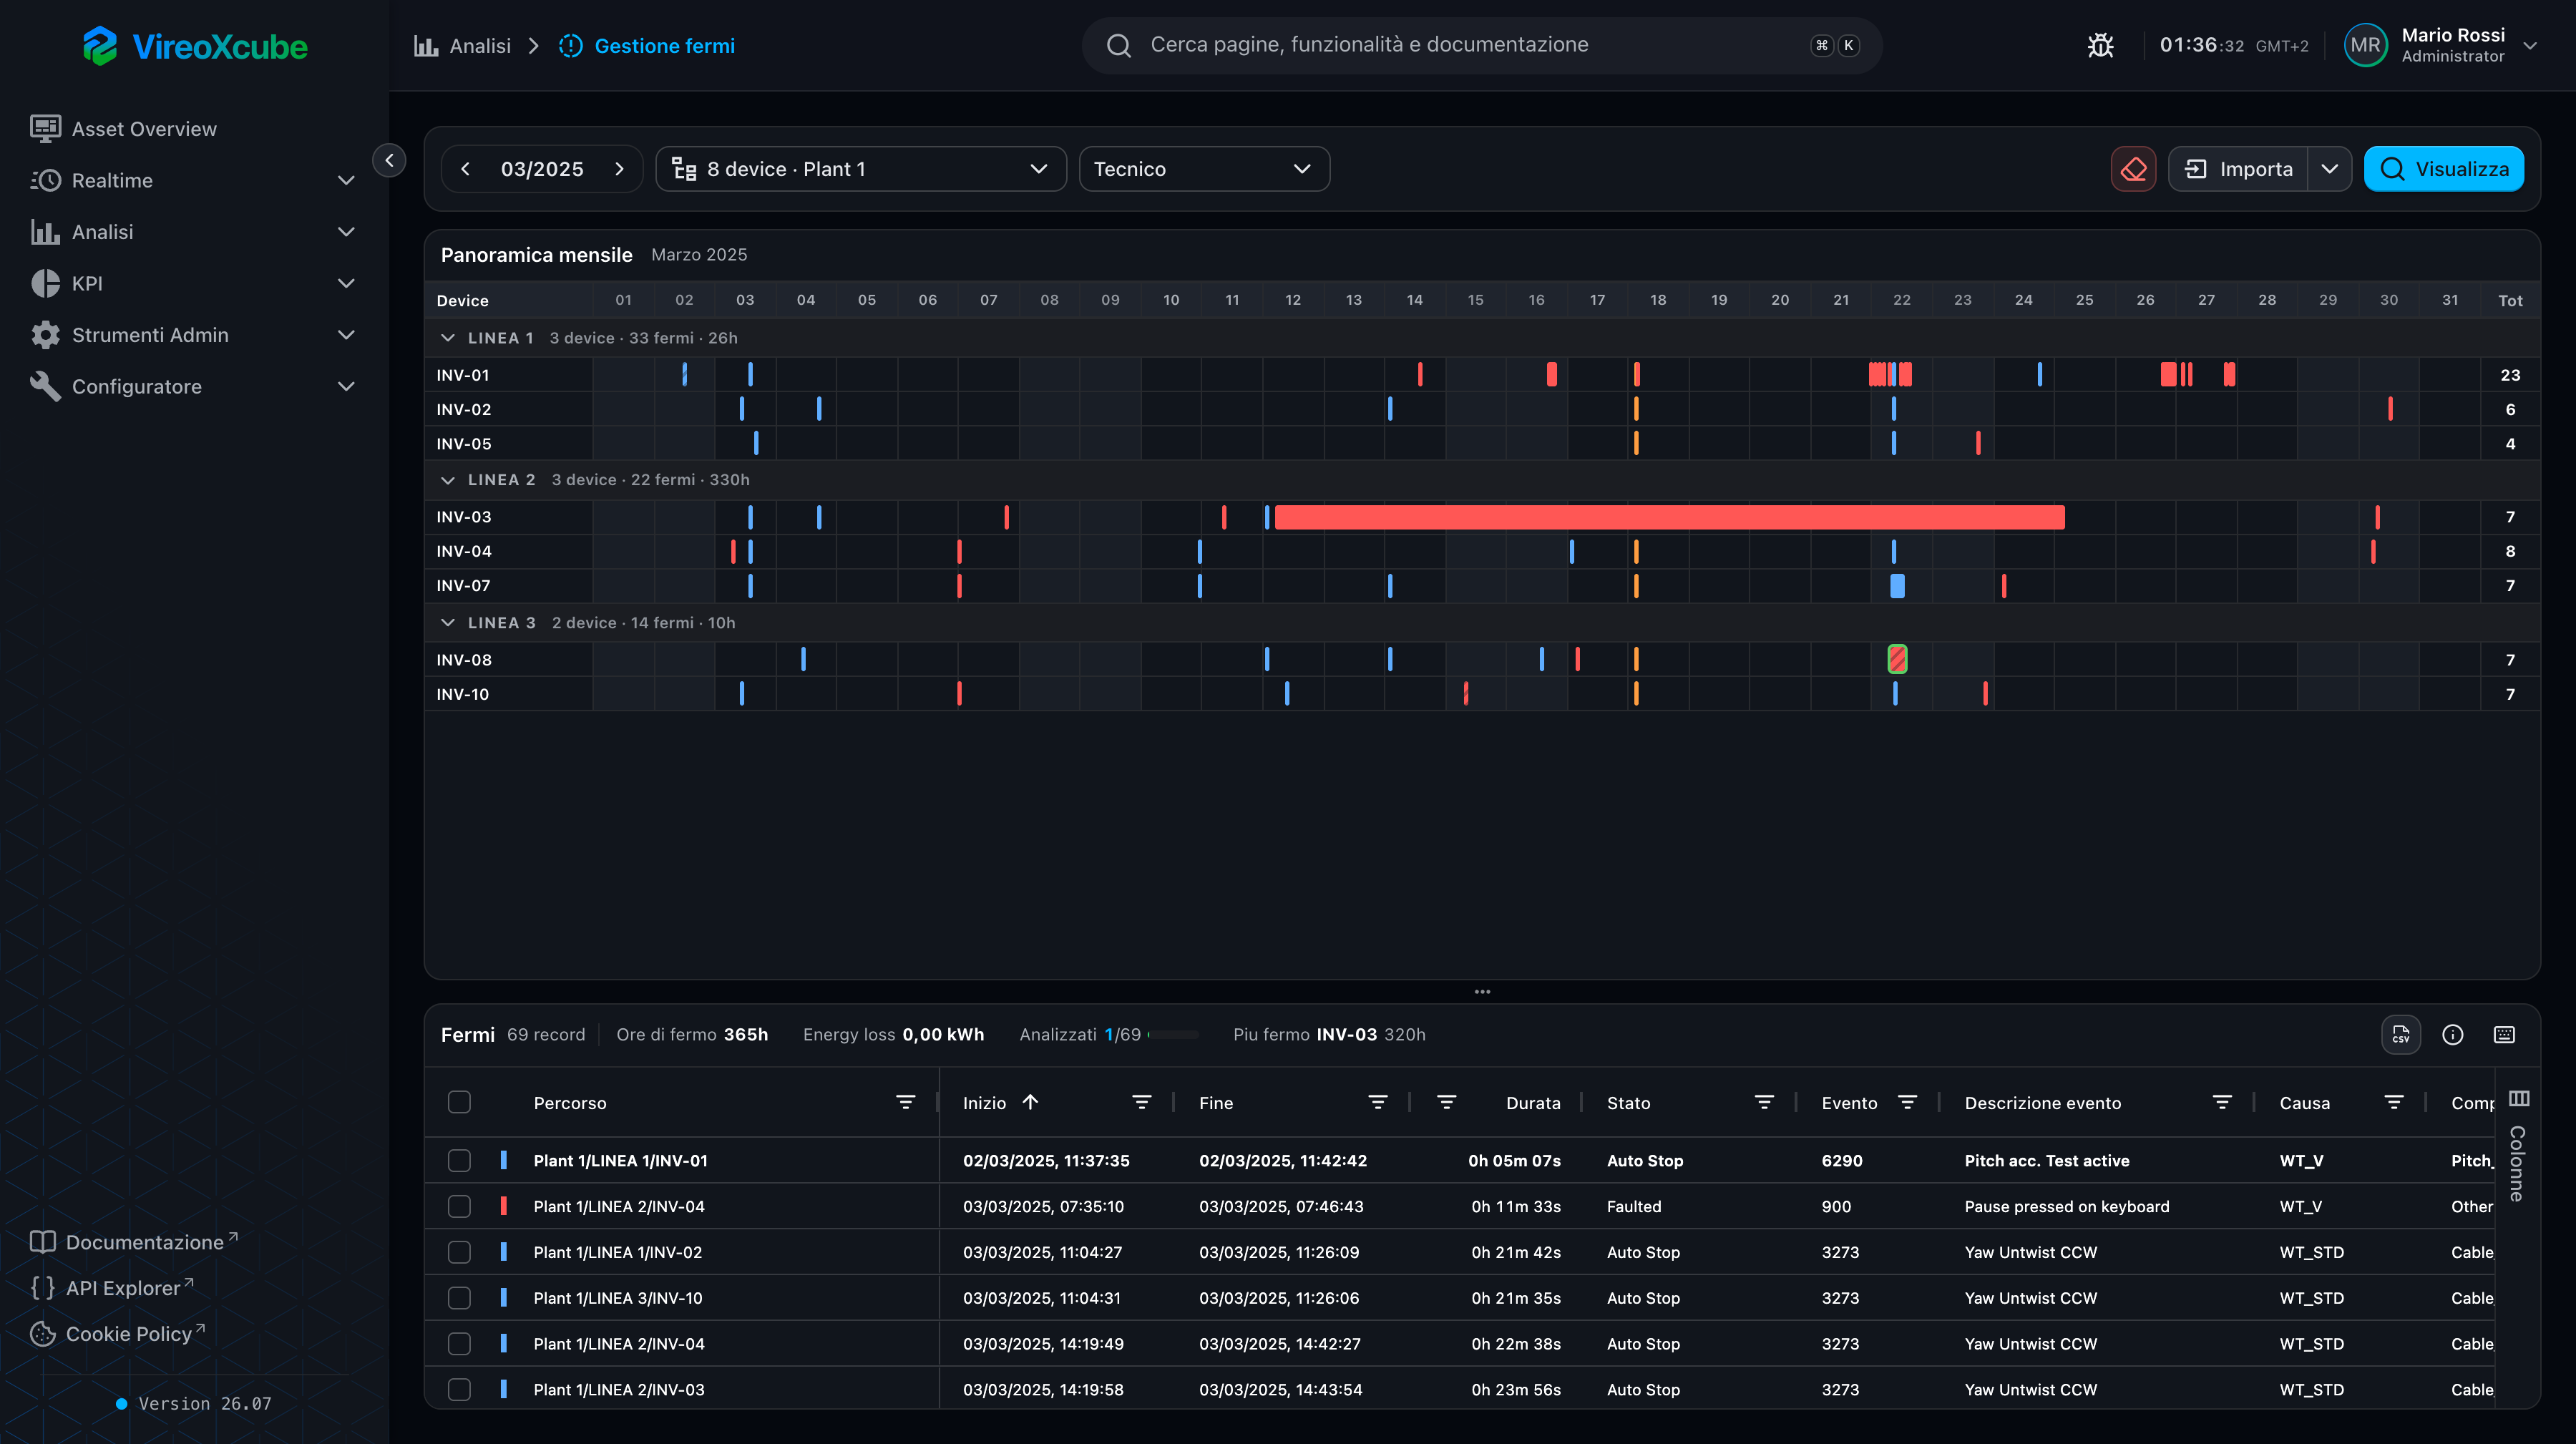
Task: Click the Importa button
Action: click(2238, 169)
